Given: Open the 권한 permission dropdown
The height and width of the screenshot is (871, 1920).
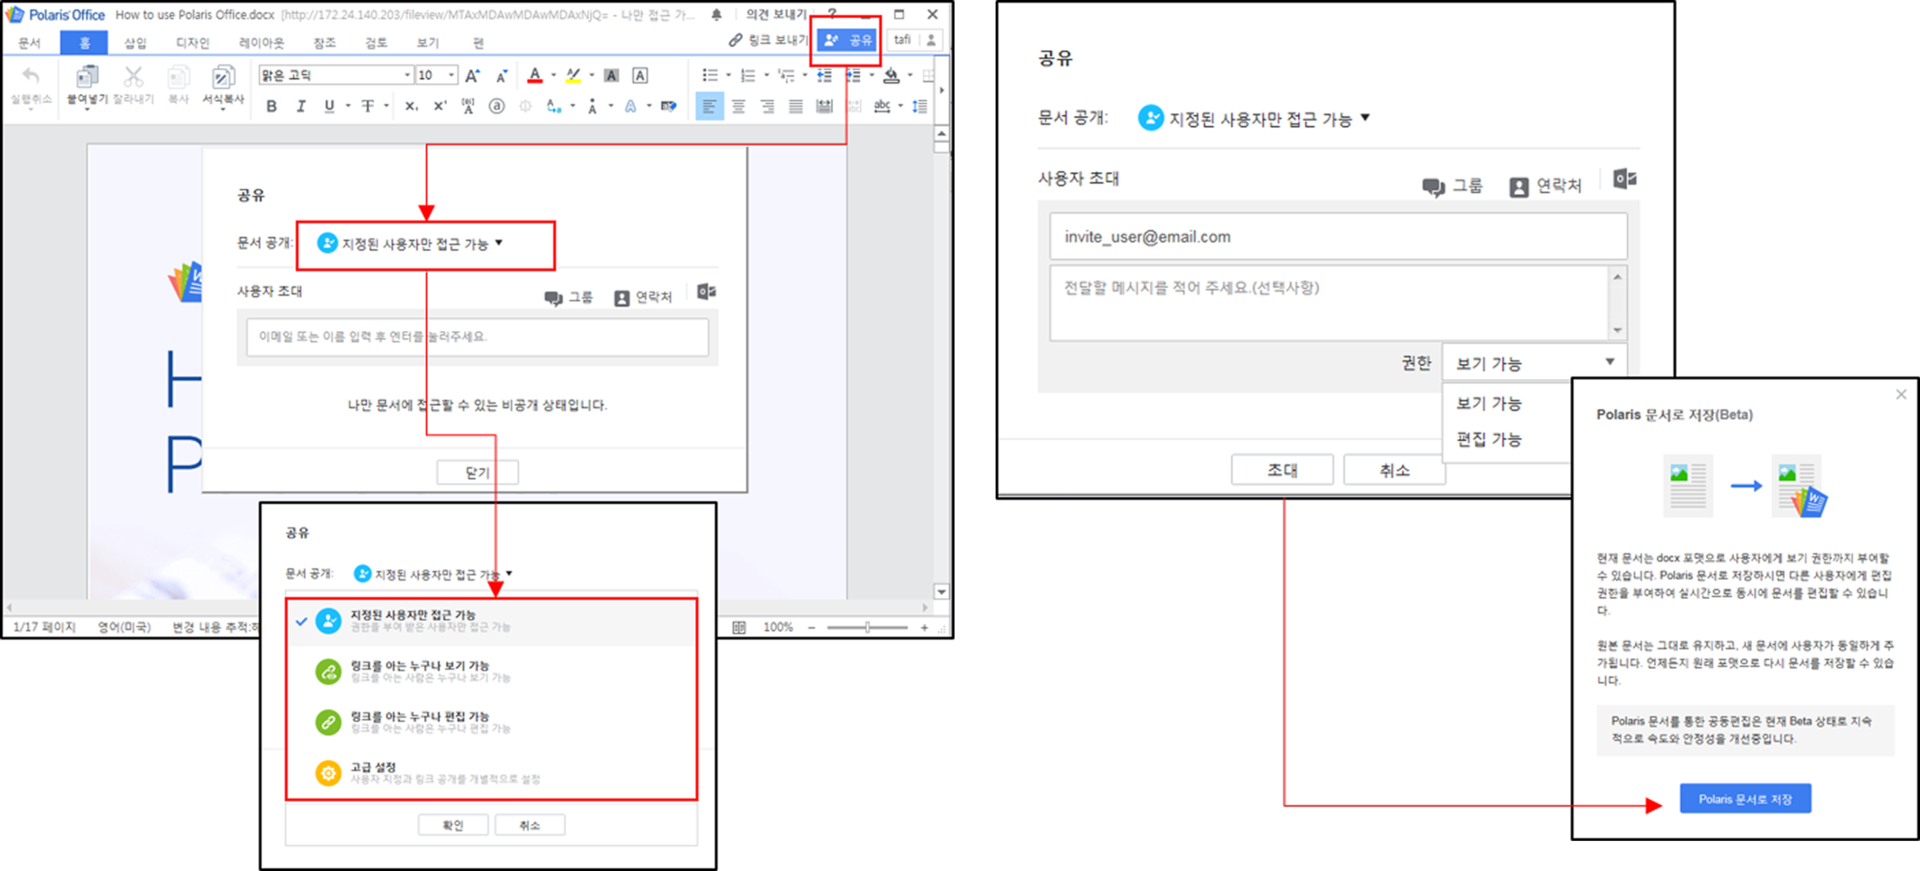Looking at the screenshot, I should click(x=1534, y=363).
